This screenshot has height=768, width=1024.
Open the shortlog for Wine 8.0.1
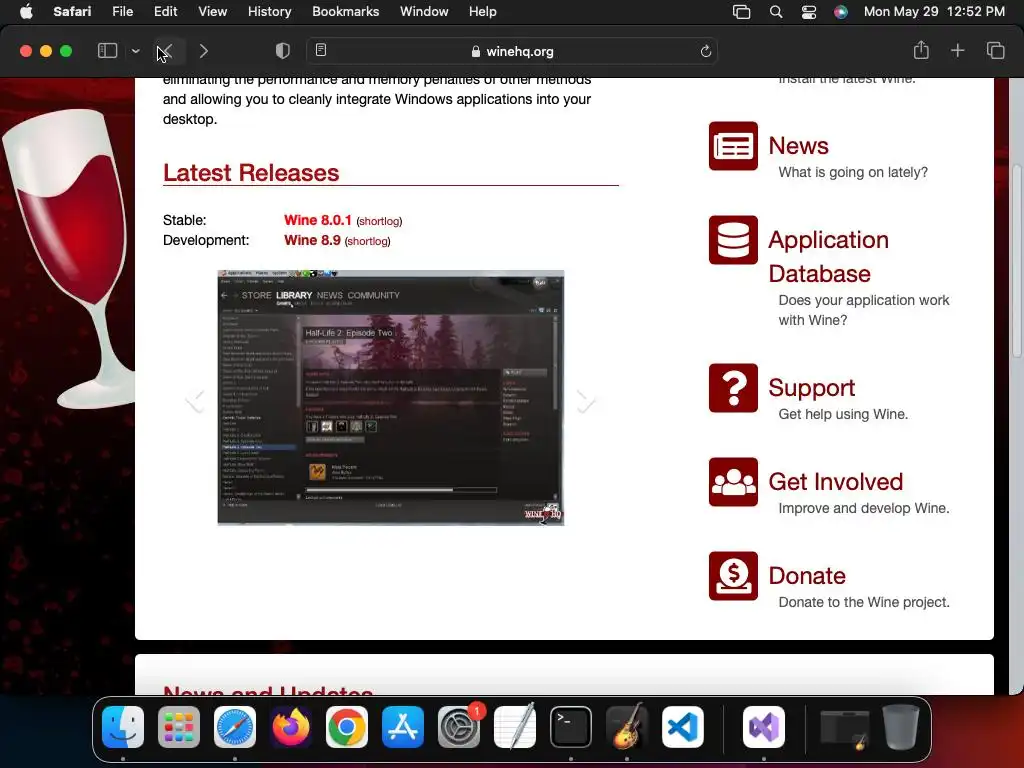click(379, 221)
